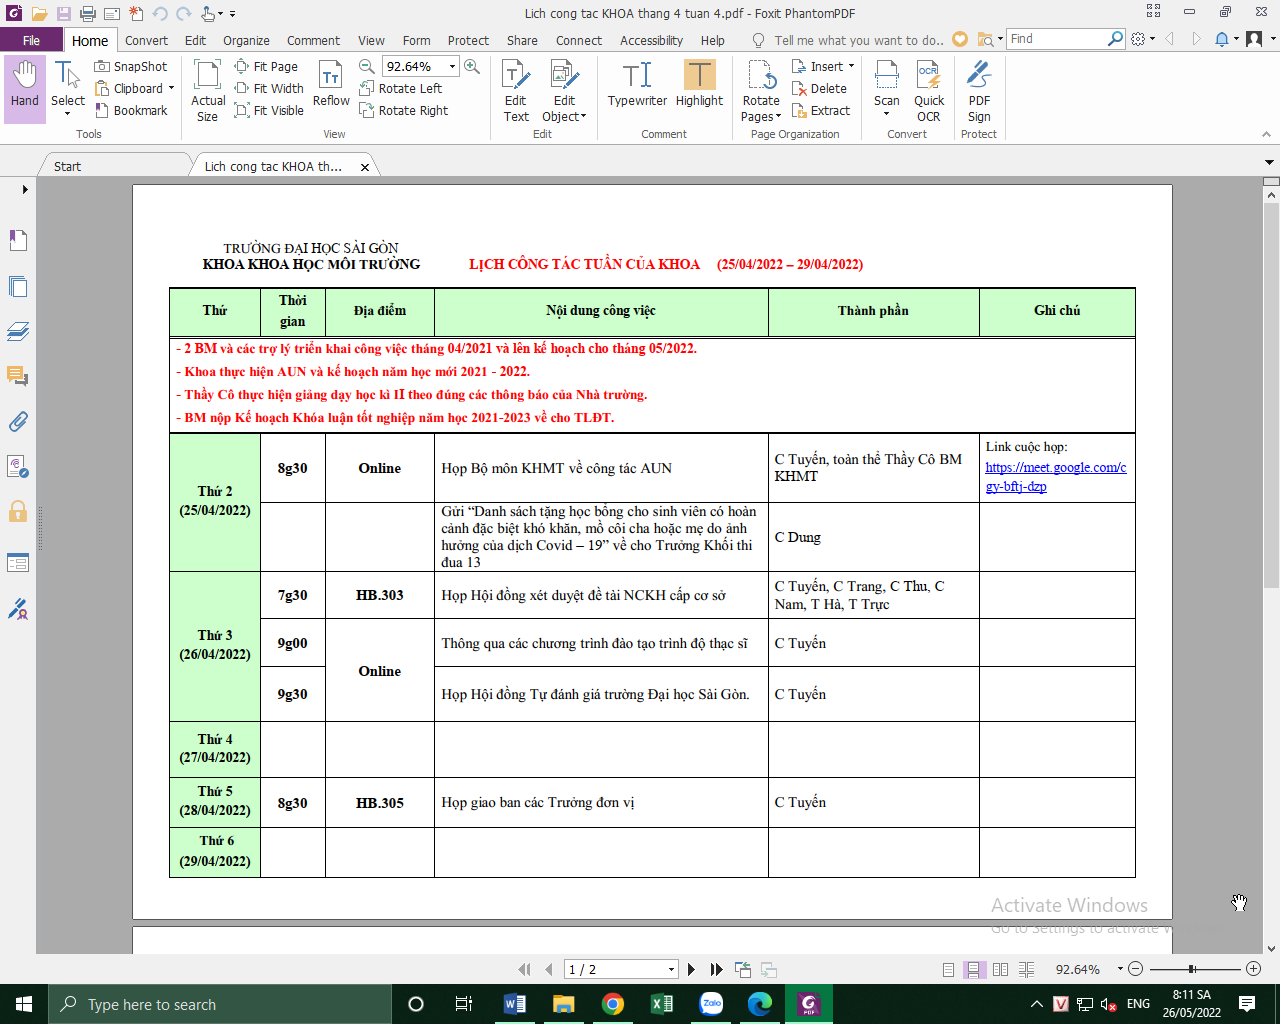Go to the next page

[691, 969]
